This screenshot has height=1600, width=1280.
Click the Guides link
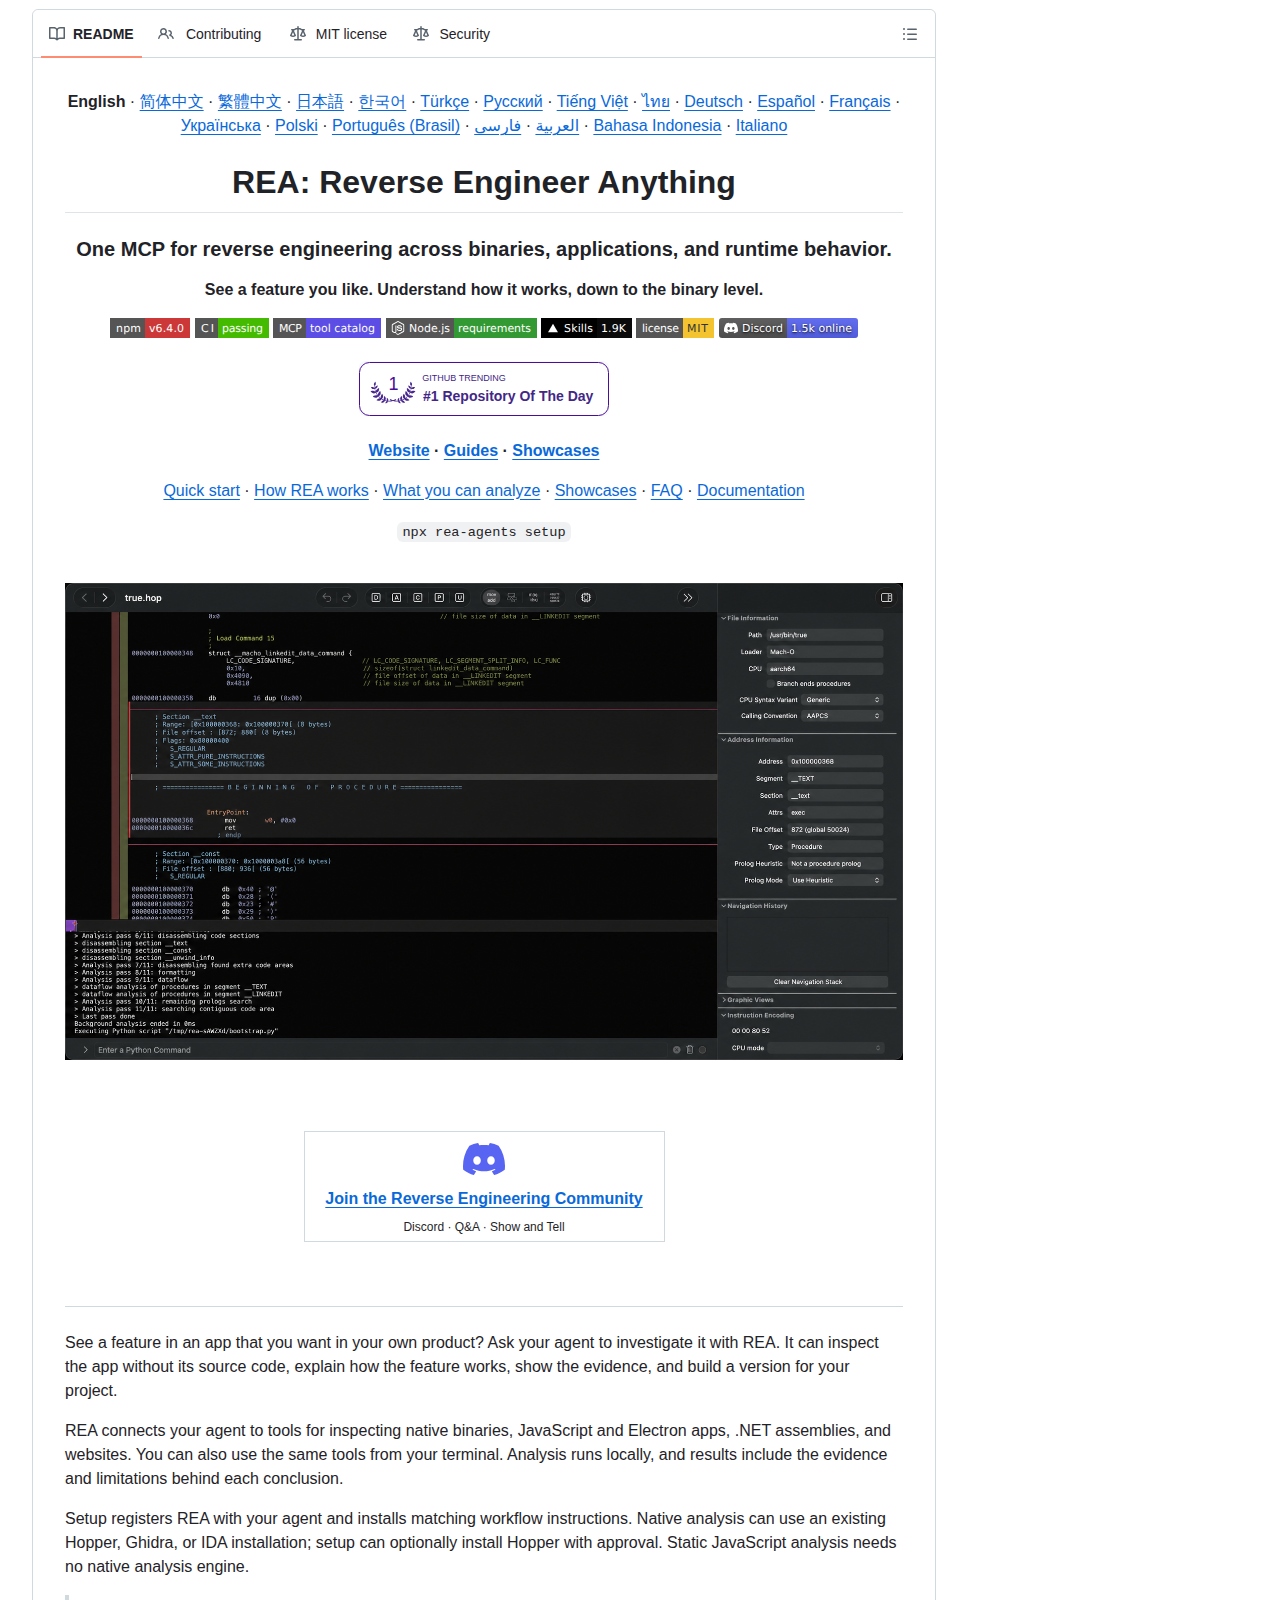471,451
